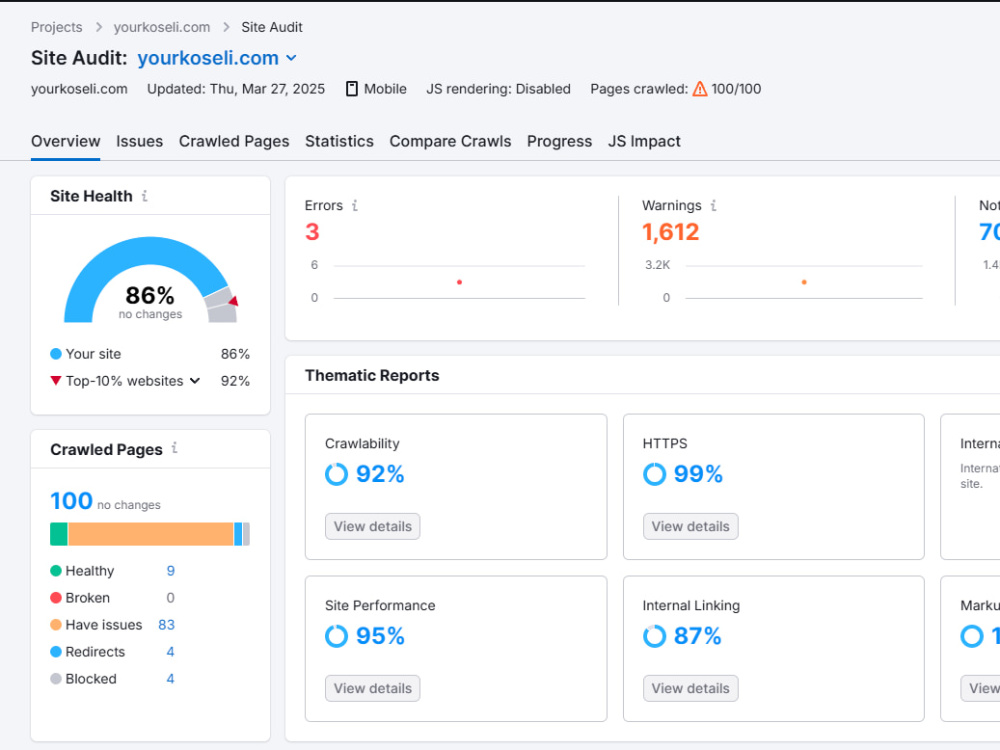Click the Crawlability donut chart icon
This screenshot has height=750, width=1000.
[x=336, y=474]
